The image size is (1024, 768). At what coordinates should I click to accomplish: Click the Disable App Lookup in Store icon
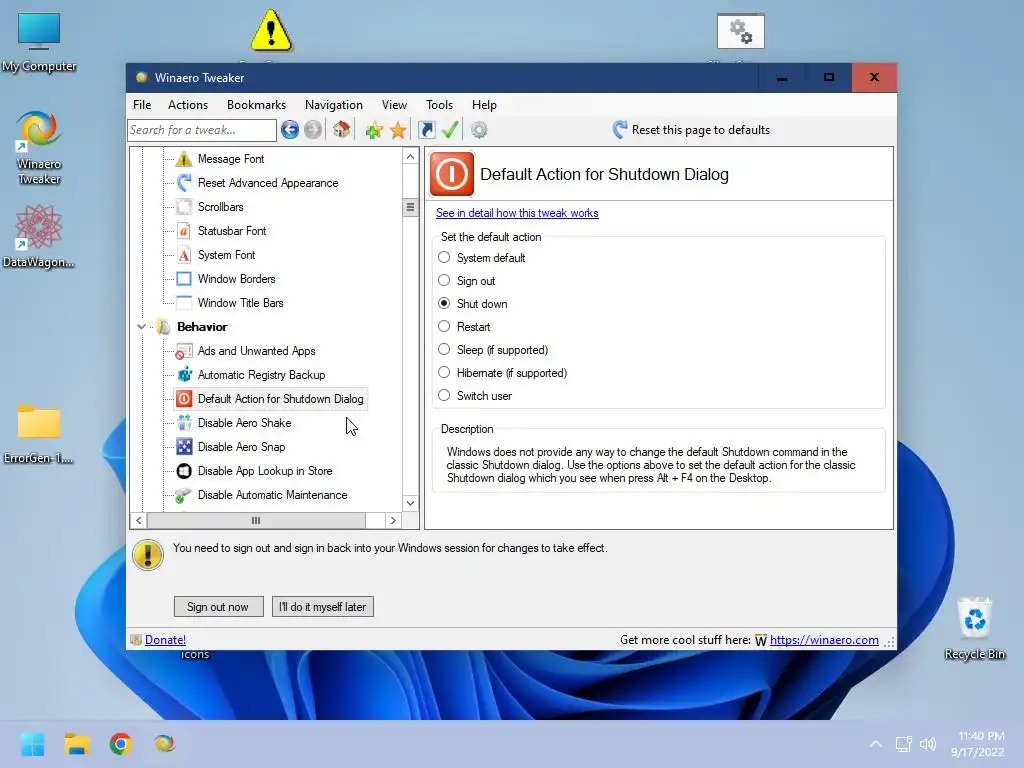tap(184, 471)
